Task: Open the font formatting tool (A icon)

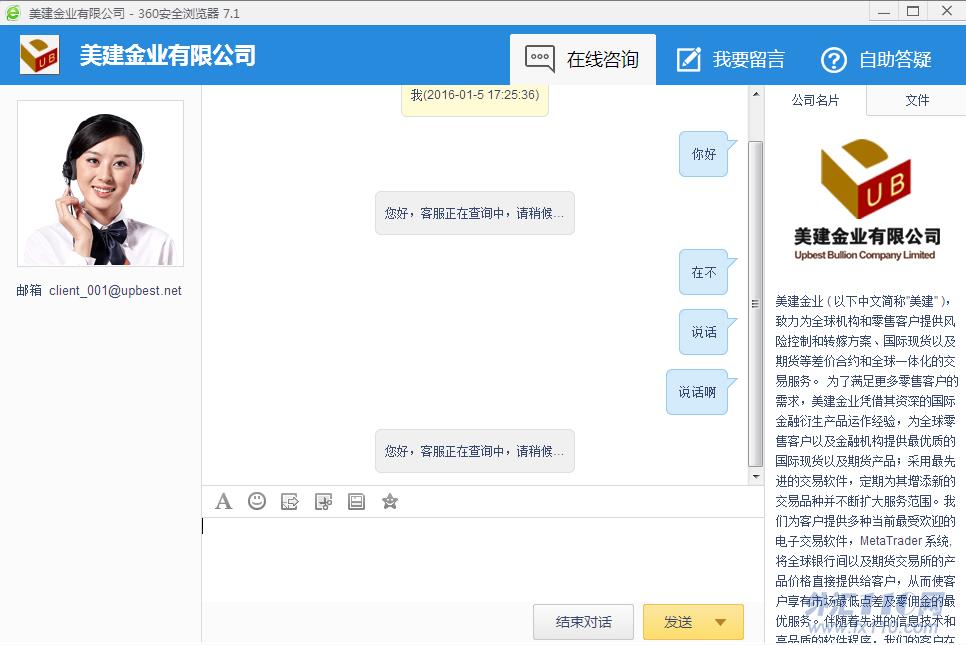Action: tap(224, 501)
